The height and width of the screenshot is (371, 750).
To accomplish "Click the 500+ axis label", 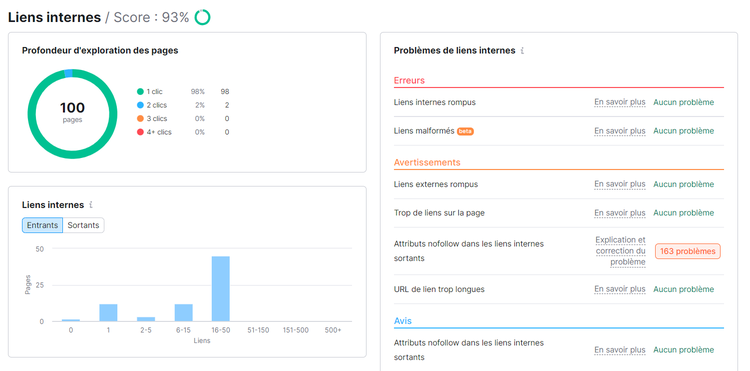I will [333, 330].
